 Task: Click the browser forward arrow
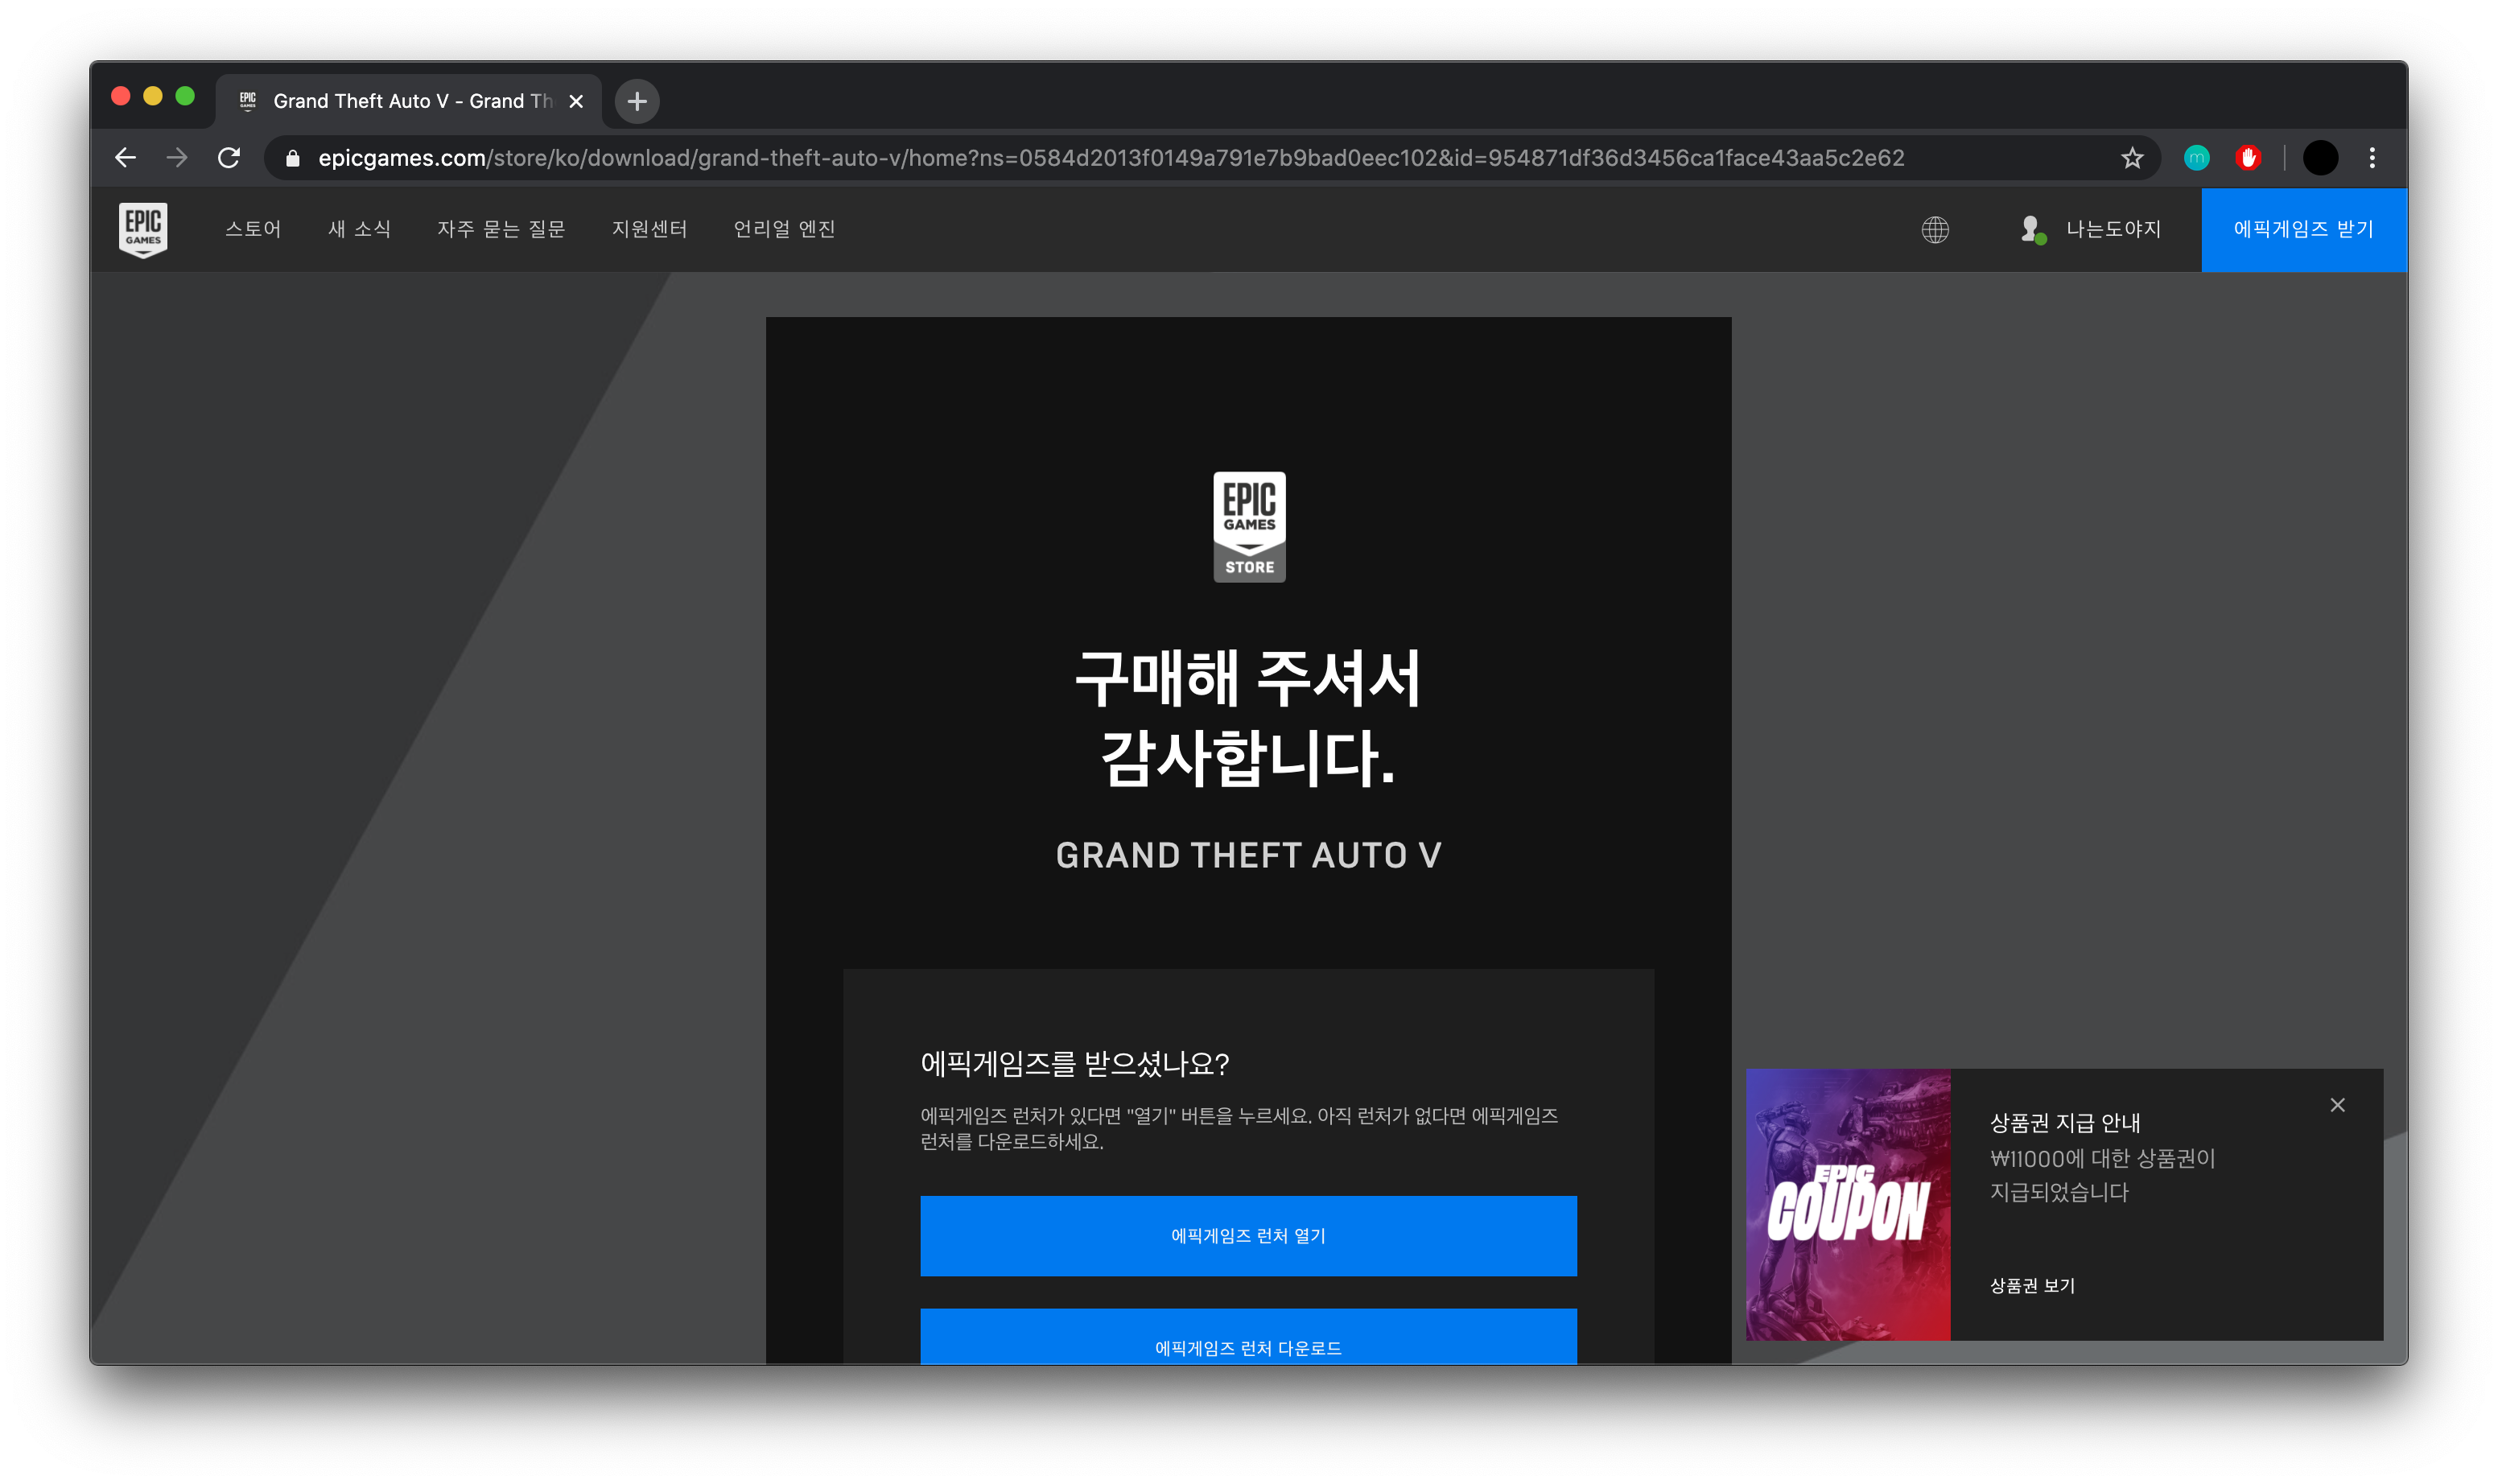coord(177,158)
